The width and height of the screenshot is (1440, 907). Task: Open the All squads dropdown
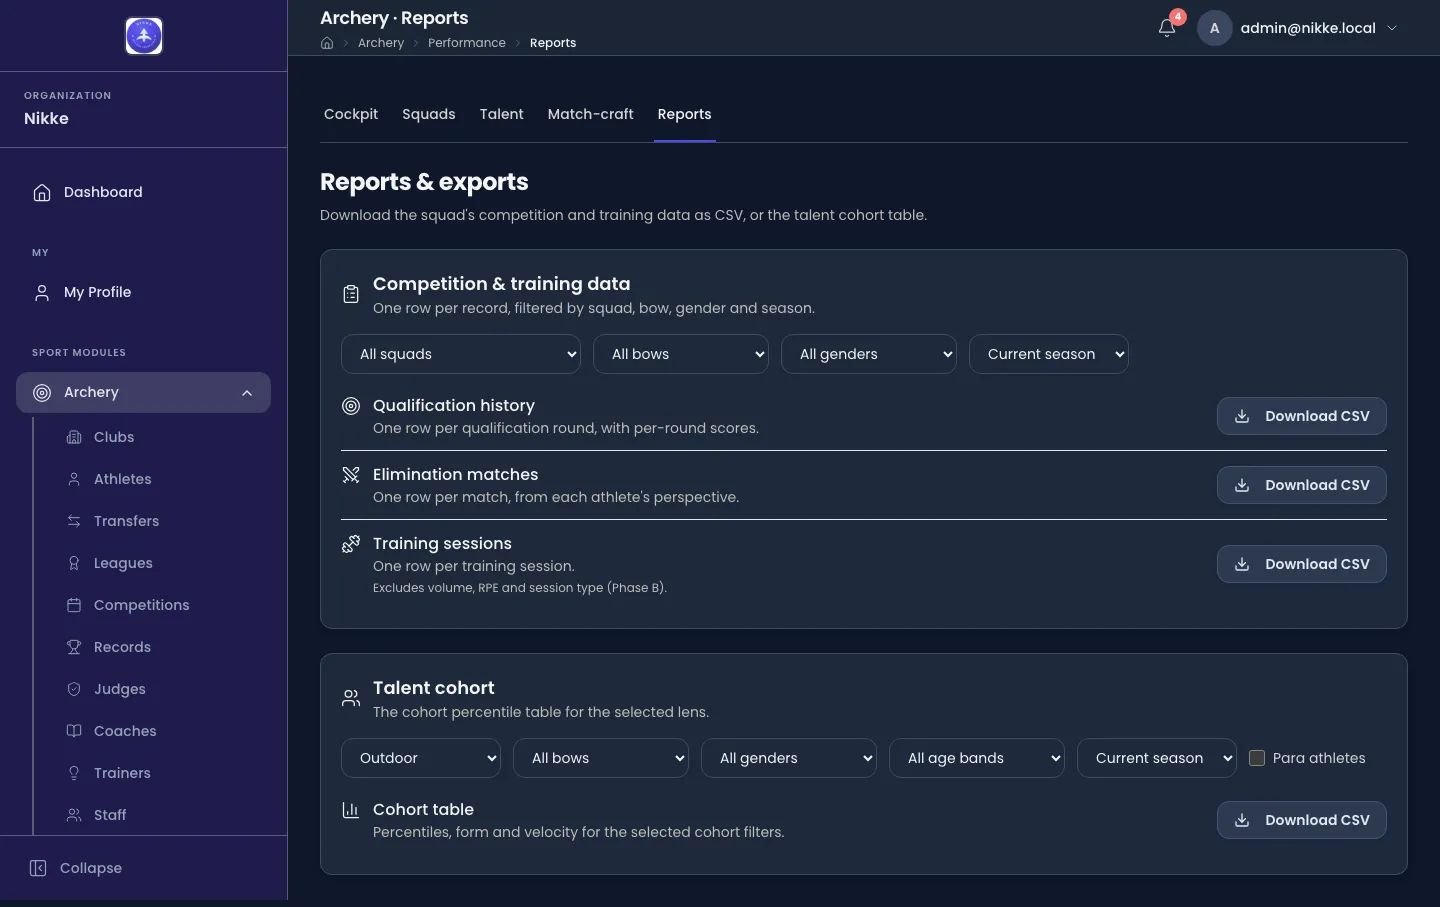pos(461,354)
